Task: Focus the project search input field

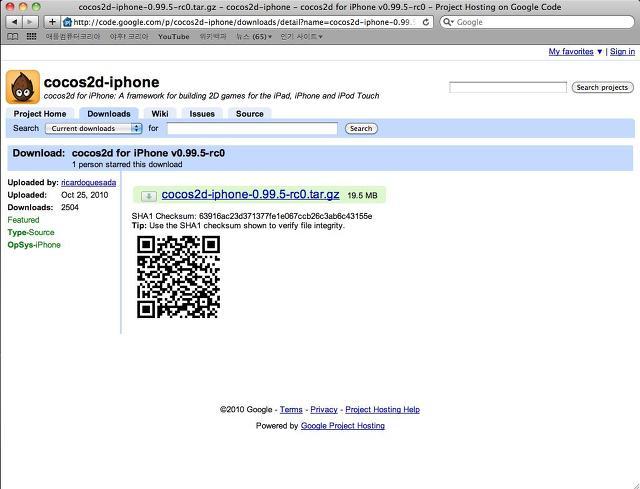Action: pos(508,87)
